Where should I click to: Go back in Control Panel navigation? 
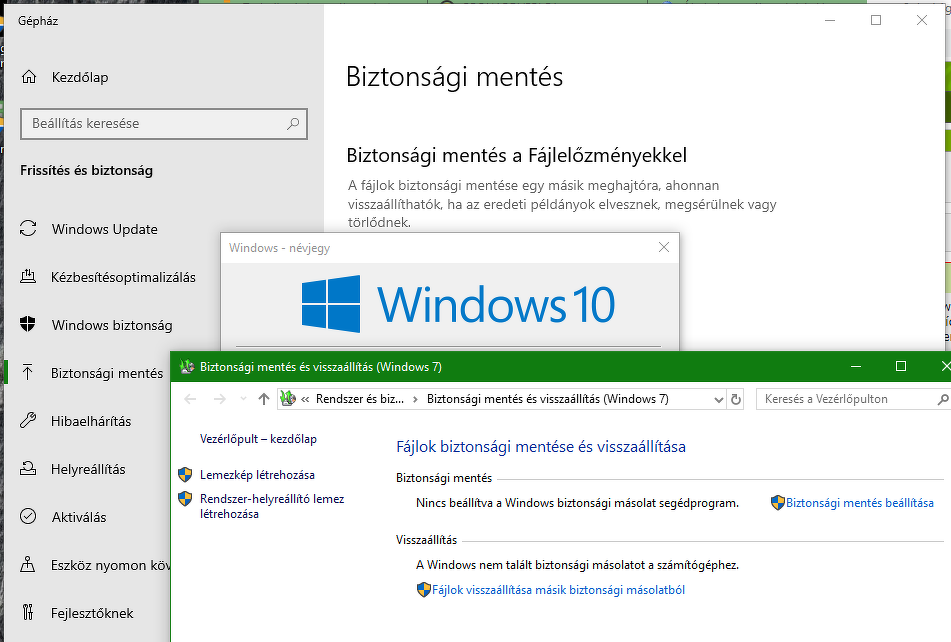point(190,399)
